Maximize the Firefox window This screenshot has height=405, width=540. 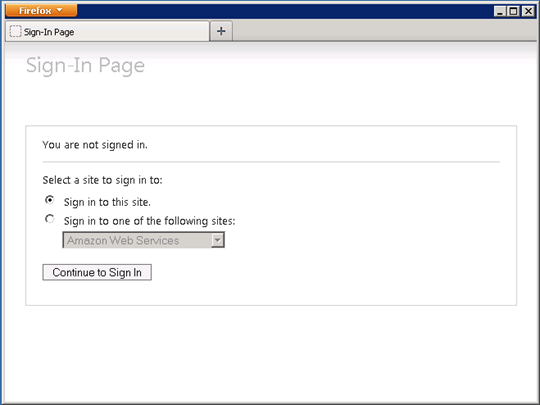(x=513, y=11)
